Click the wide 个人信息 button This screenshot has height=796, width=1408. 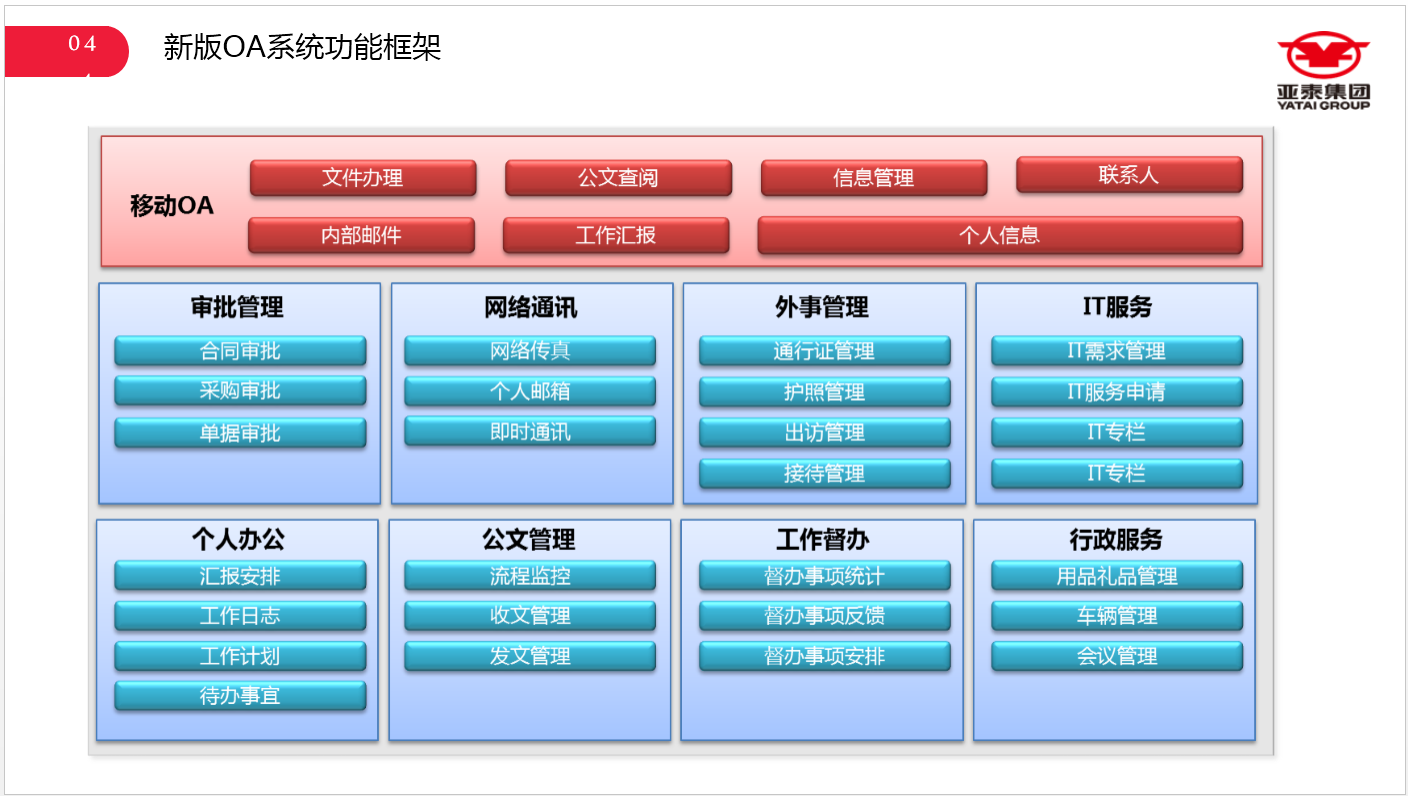(x=999, y=236)
